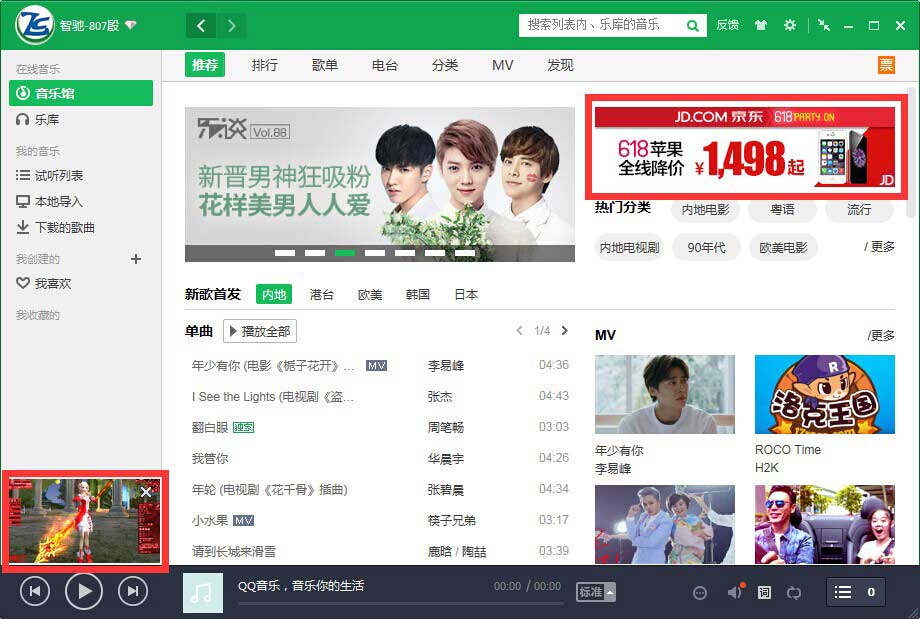Click 独家 badge on 翻白眼
The width and height of the screenshot is (920, 619).
(243, 428)
